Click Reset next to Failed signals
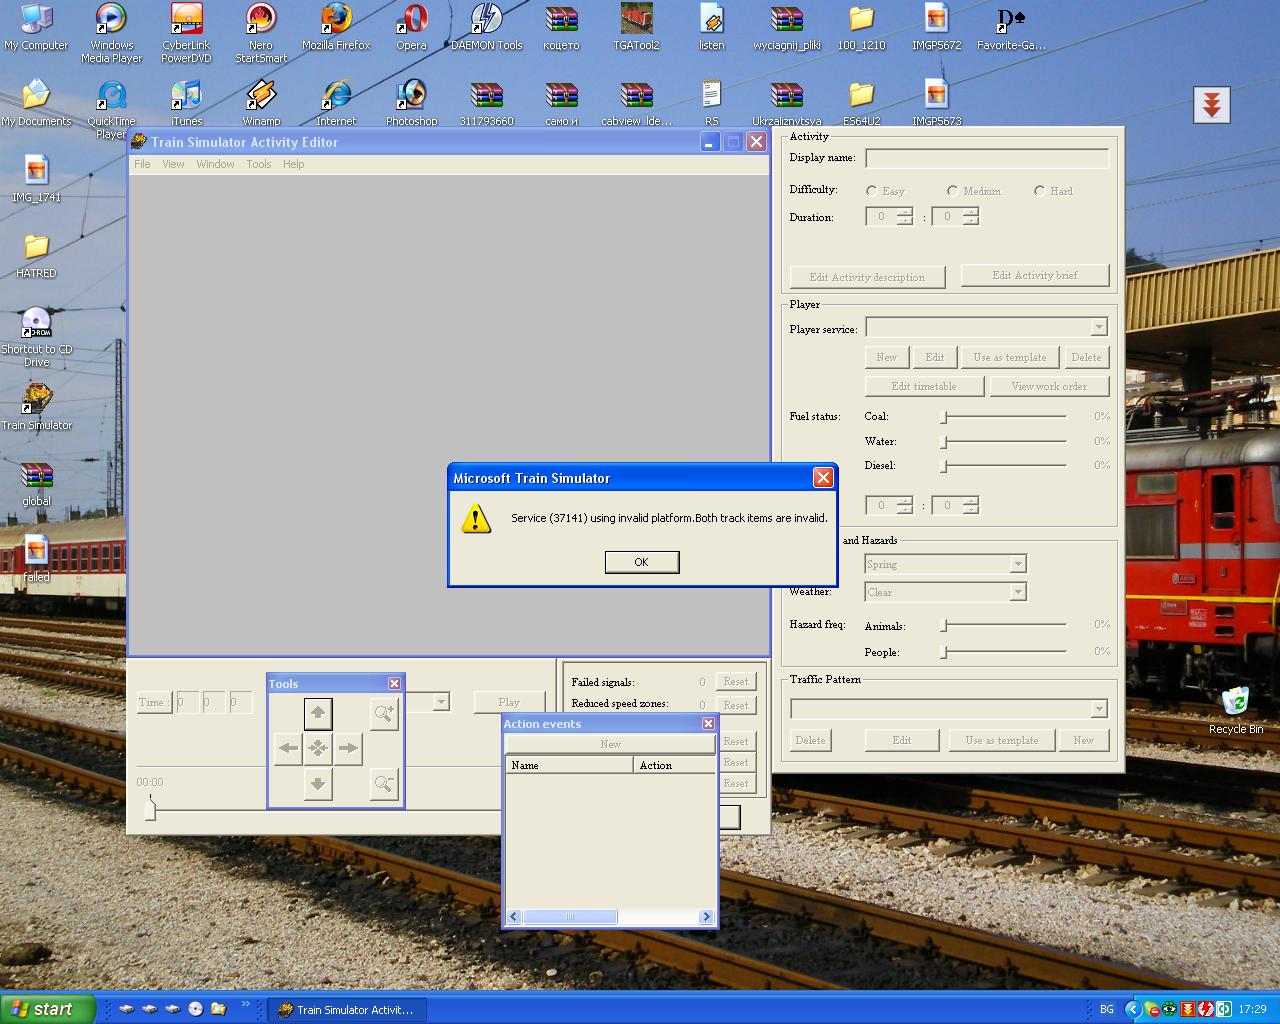 [736, 682]
